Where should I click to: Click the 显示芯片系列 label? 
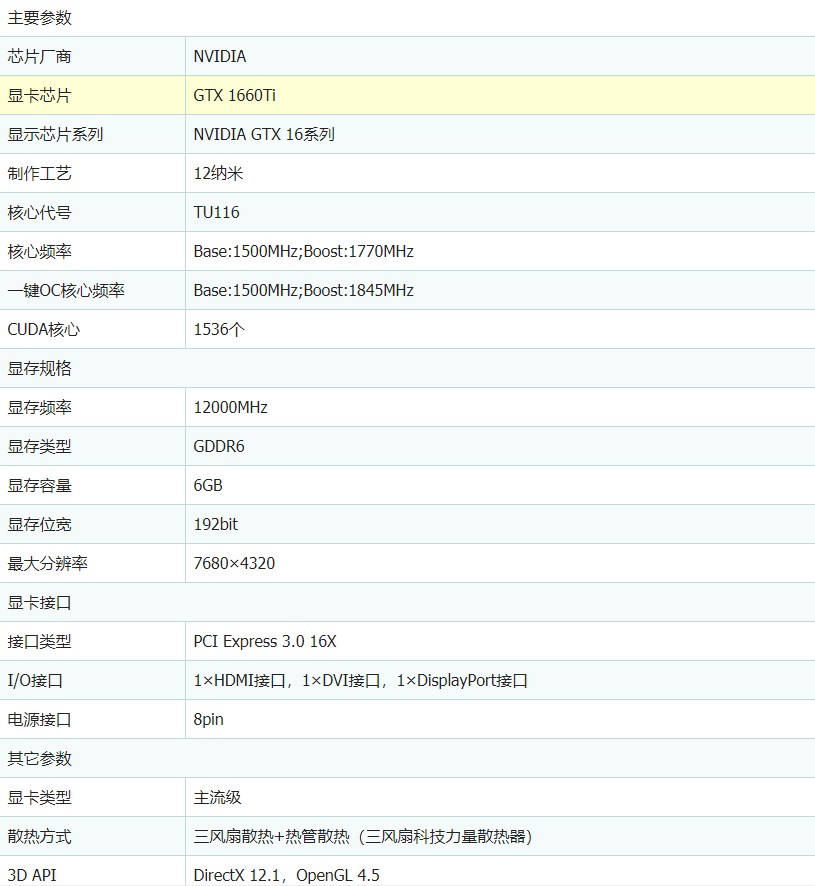point(55,134)
